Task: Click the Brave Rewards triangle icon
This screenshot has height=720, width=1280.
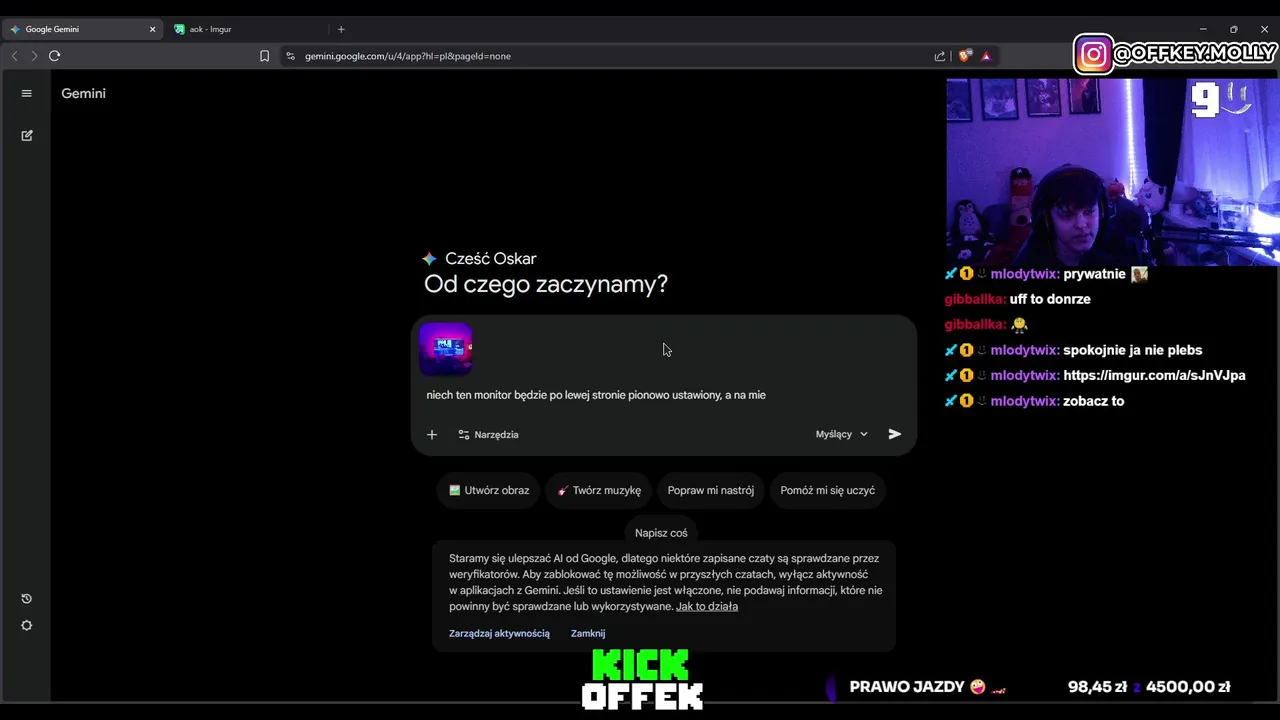Action: point(986,56)
